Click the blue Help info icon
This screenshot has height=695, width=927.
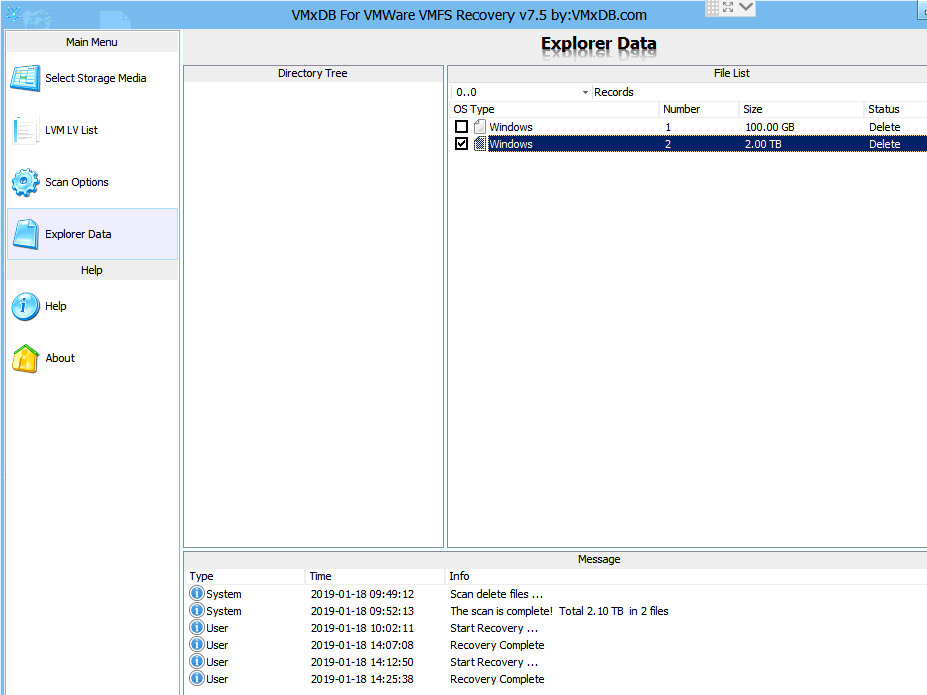(x=25, y=306)
